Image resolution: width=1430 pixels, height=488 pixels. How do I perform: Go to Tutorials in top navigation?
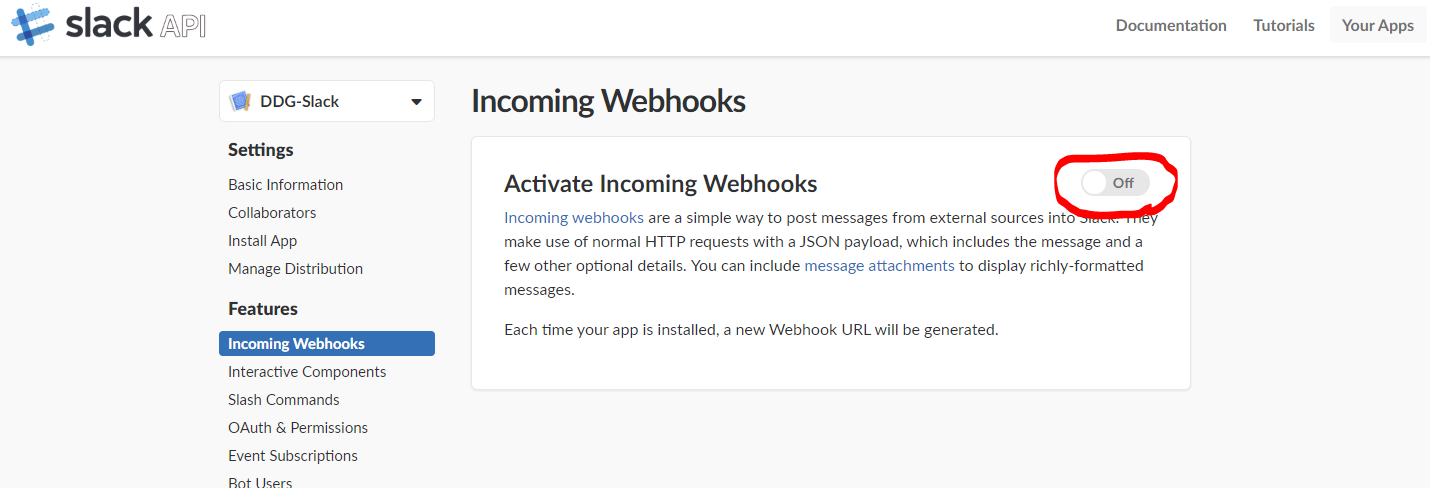1284,26
